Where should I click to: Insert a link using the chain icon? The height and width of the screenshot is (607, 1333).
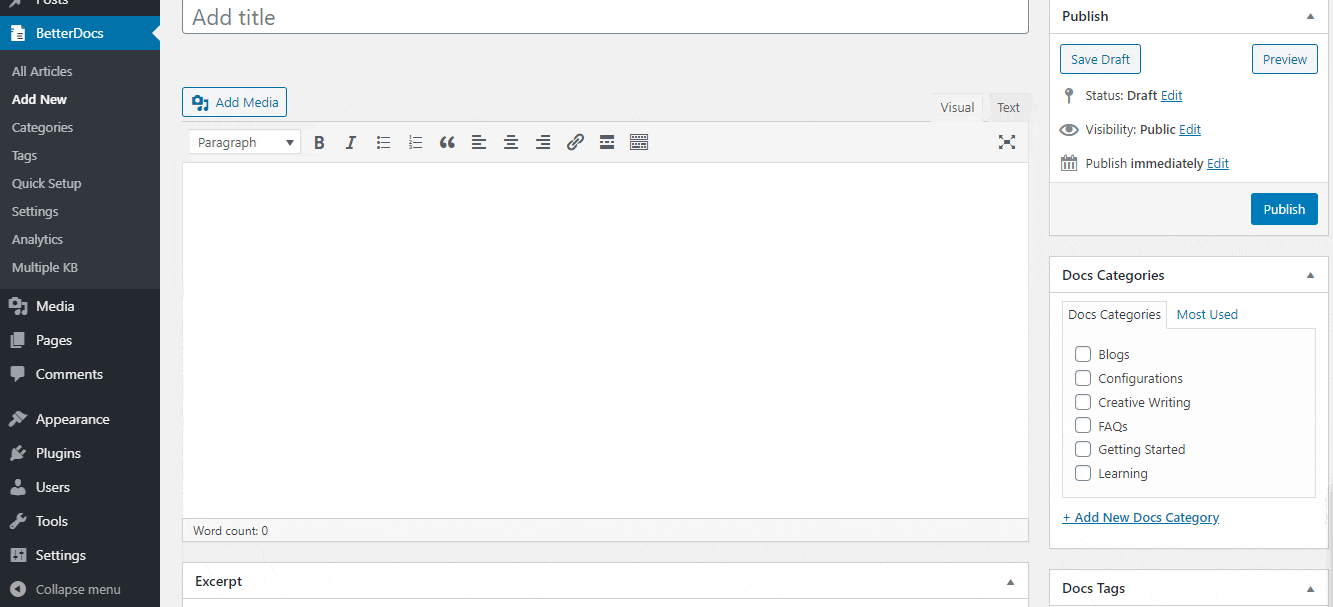pyautogui.click(x=575, y=141)
